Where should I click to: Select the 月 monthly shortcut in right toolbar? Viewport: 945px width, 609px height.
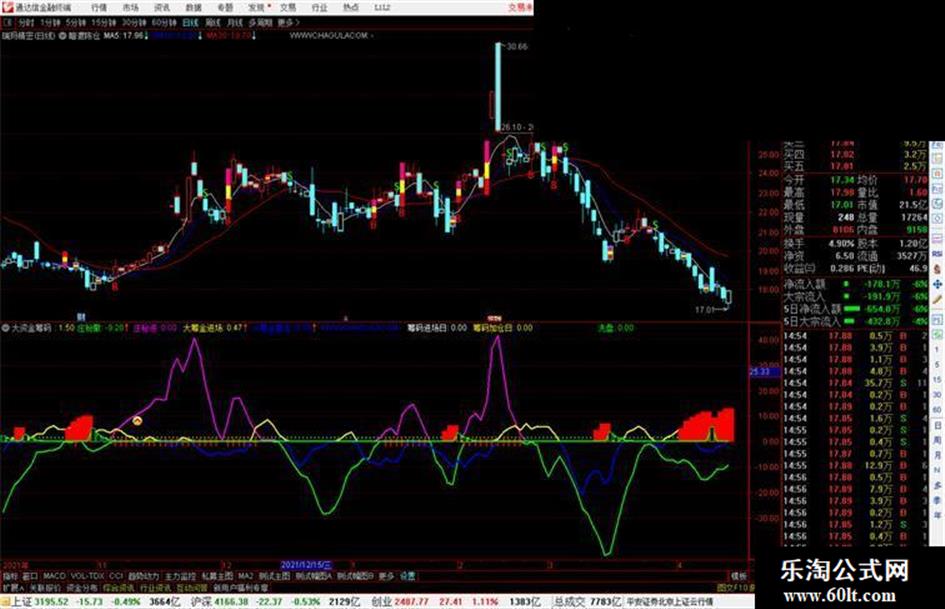pos(937,455)
